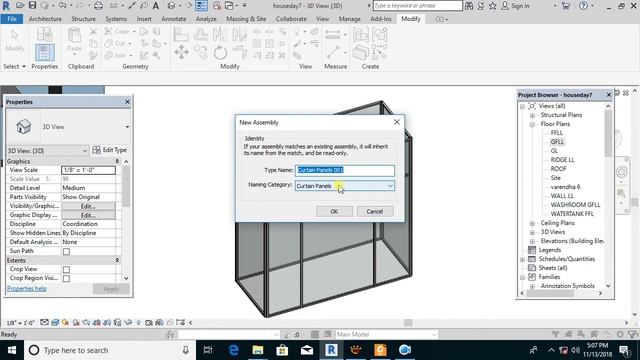Click the Align tool in Modify panel

pyautogui.click(x=180, y=35)
